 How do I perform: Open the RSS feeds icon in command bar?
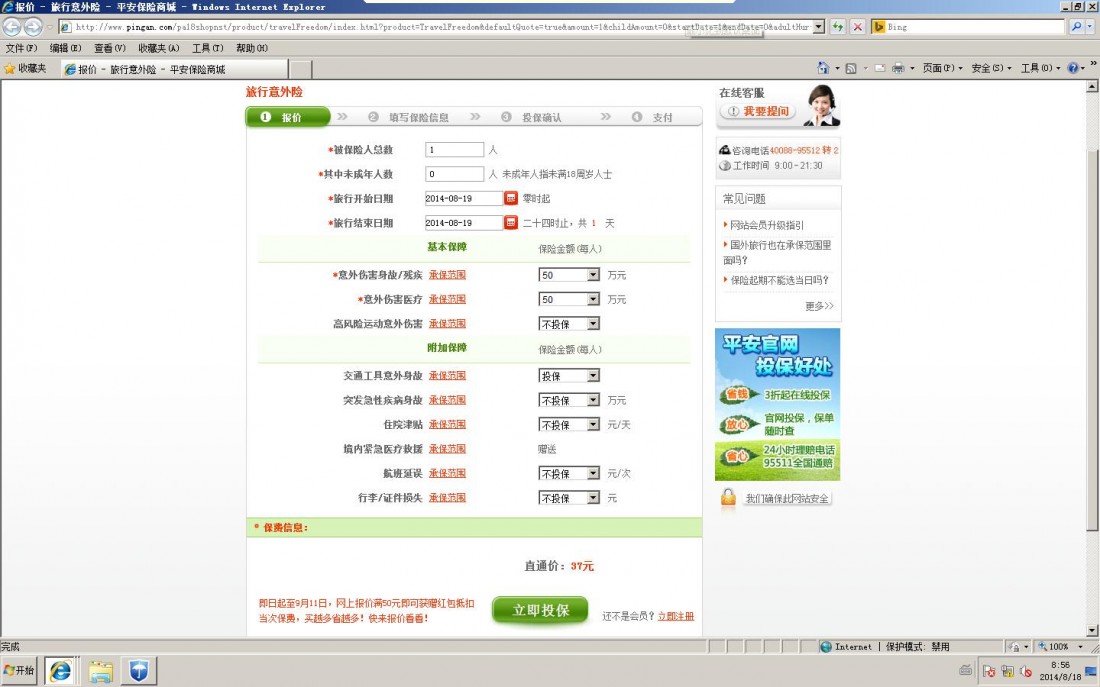(x=851, y=68)
